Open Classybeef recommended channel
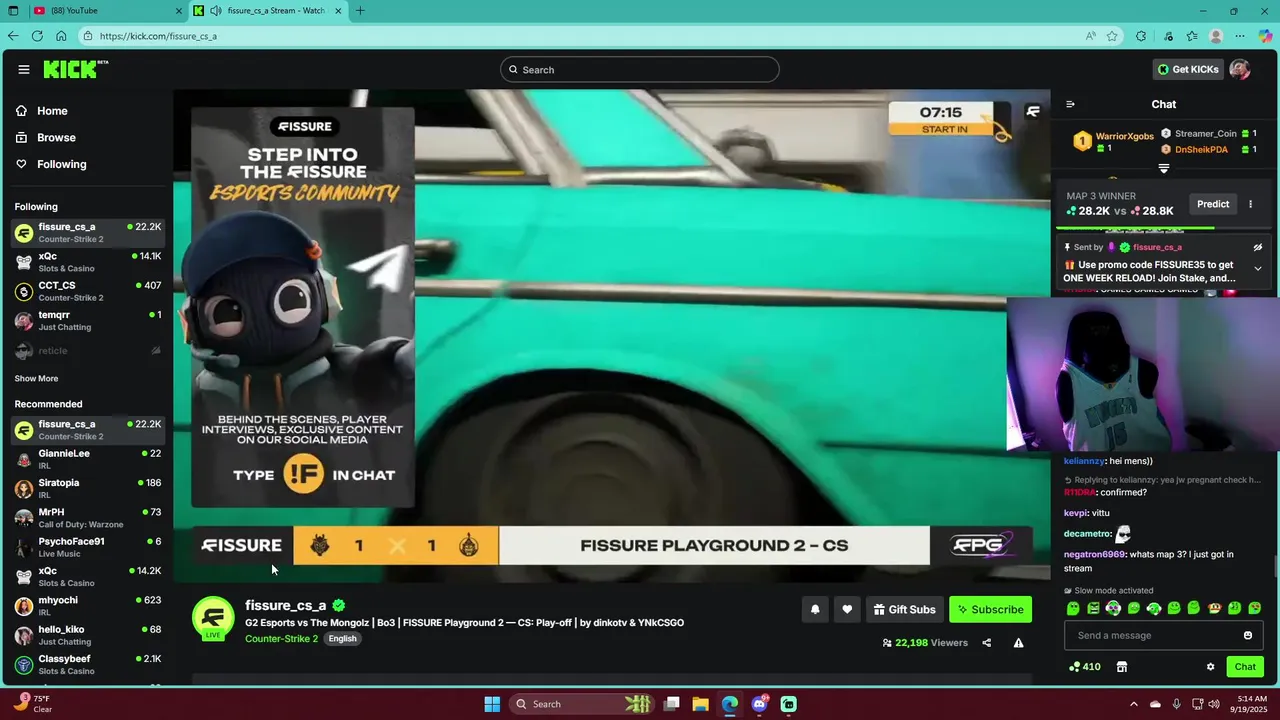This screenshot has height=720, width=1280. [88, 664]
